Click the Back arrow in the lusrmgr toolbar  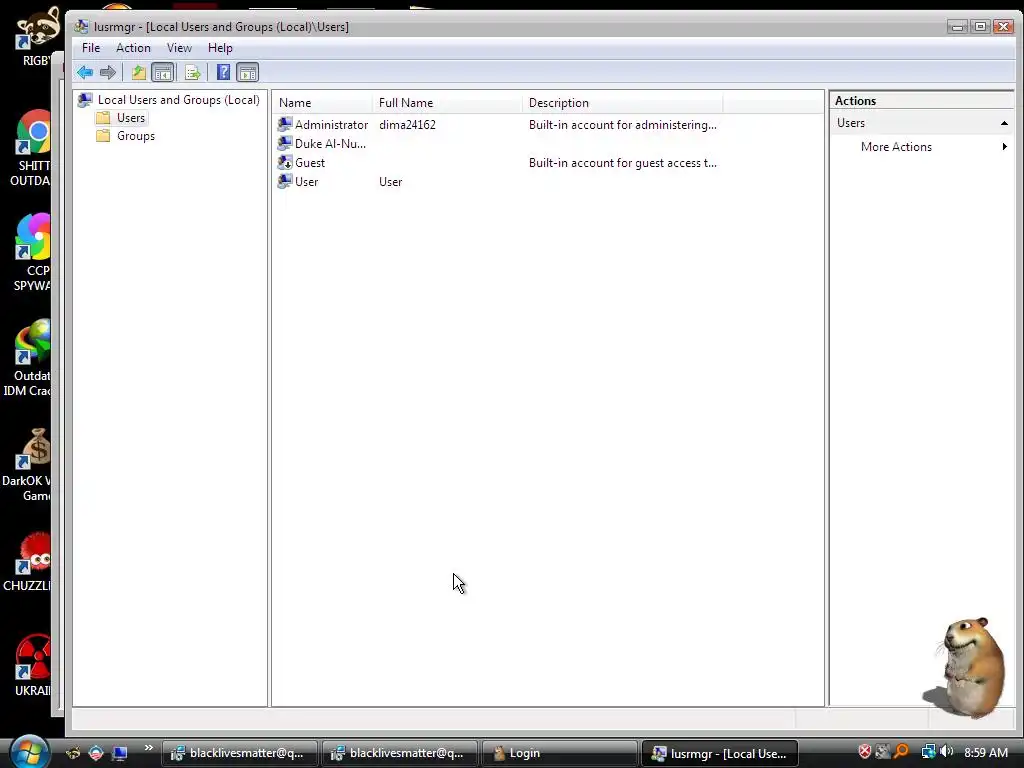tap(85, 72)
